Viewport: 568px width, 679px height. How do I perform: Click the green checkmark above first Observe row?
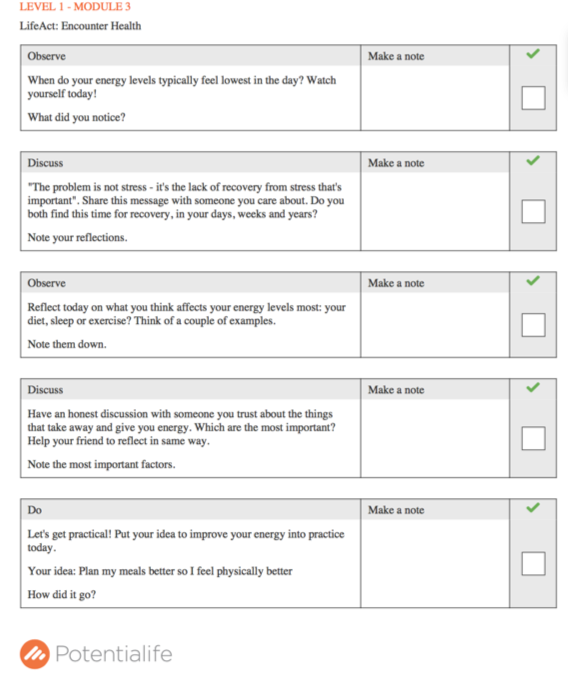click(x=533, y=54)
